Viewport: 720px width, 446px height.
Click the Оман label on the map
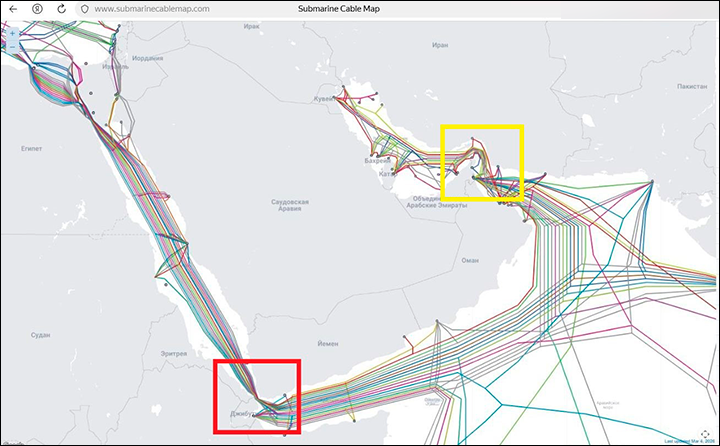point(471,259)
